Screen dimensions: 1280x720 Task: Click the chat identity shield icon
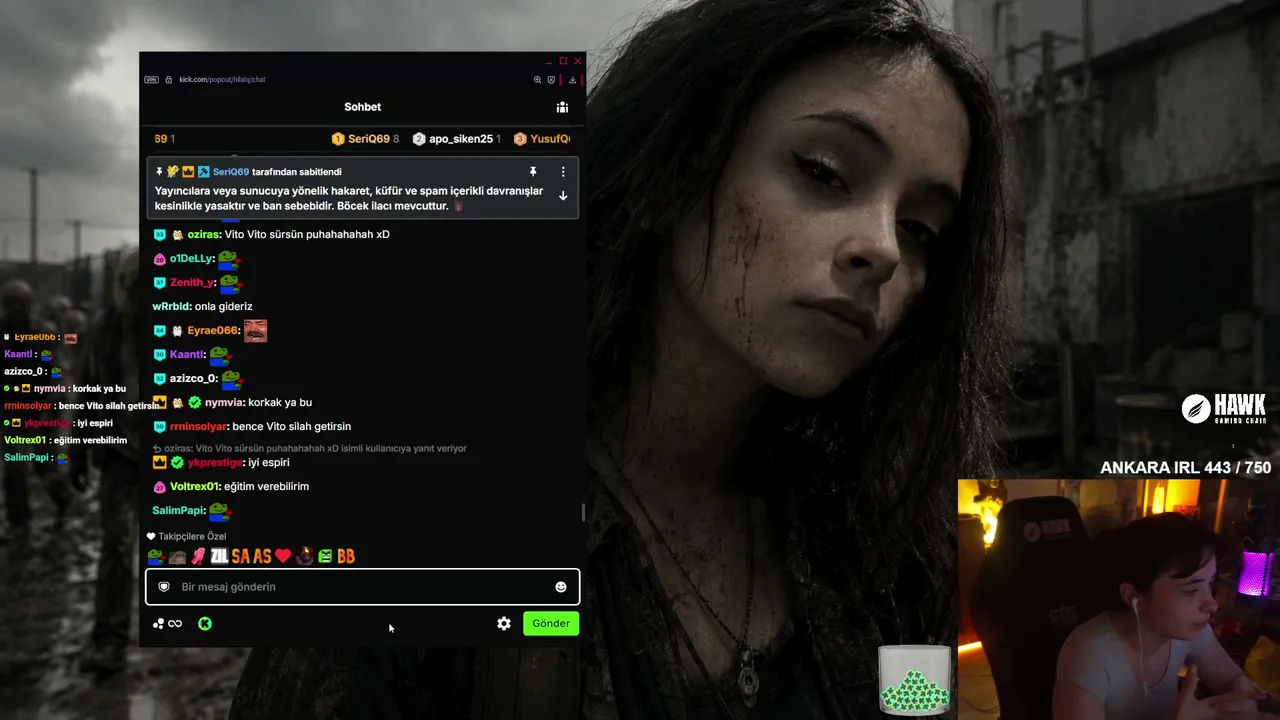click(164, 587)
